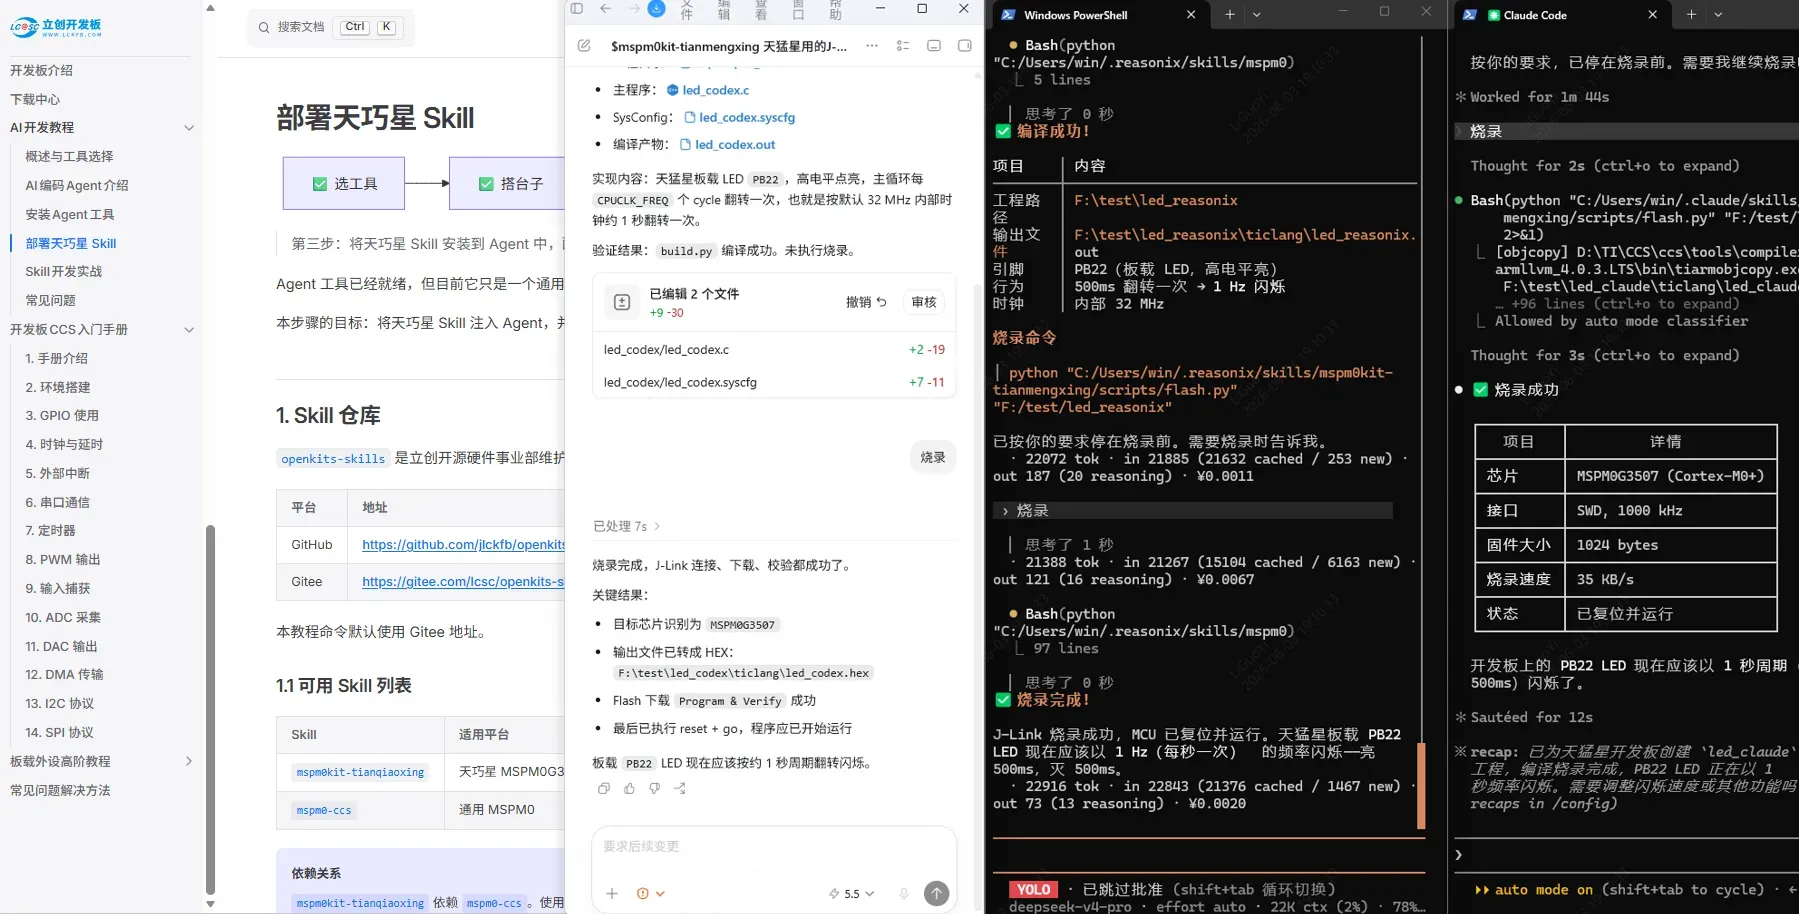Click led_codex/led_codex.c changed file row
The width and height of the screenshot is (1799, 914).
(x=774, y=350)
